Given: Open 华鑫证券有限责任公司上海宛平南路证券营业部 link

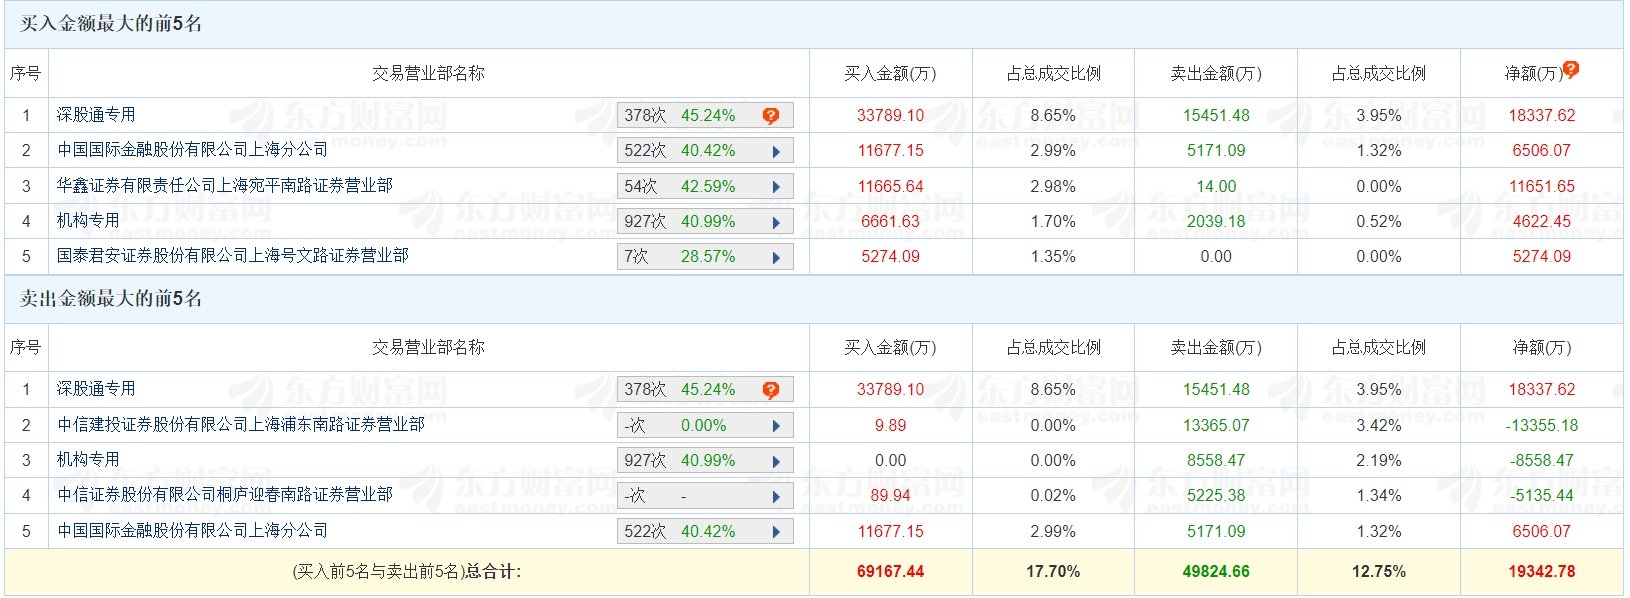Looking at the screenshot, I should pos(225,186).
